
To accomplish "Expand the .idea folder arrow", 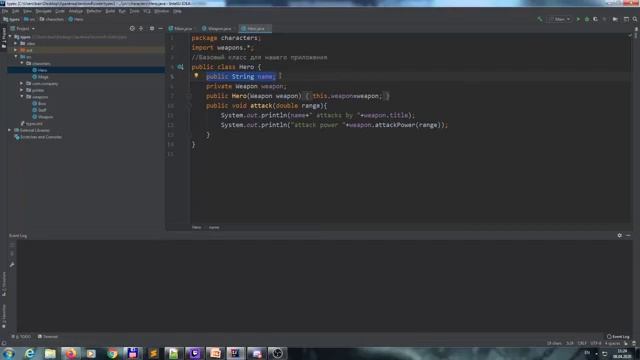I will (x=16, y=43).
